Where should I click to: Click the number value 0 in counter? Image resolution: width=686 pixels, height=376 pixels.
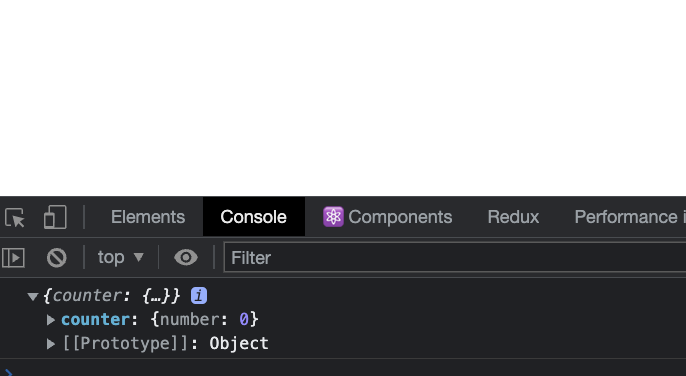coord(244,320)
